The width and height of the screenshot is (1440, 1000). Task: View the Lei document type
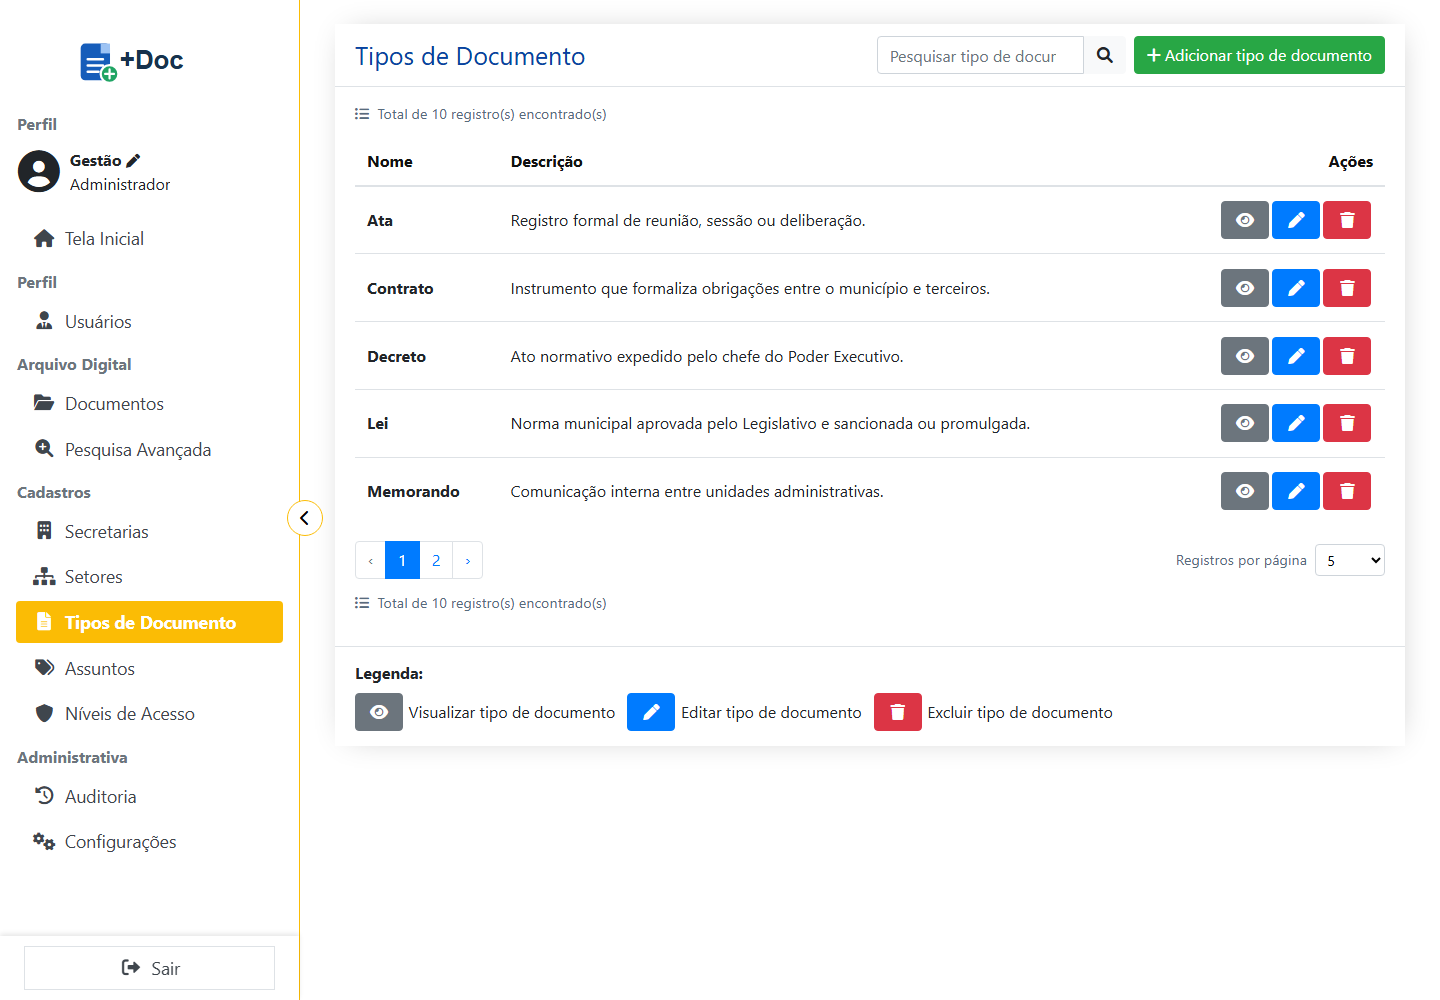tap(1245, 423)
